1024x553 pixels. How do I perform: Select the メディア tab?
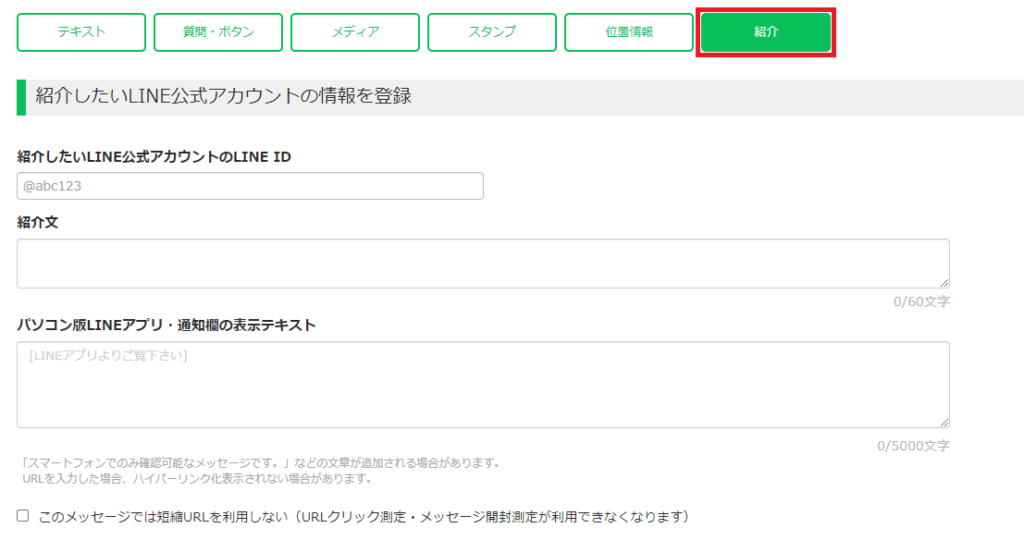coord(355,32)
